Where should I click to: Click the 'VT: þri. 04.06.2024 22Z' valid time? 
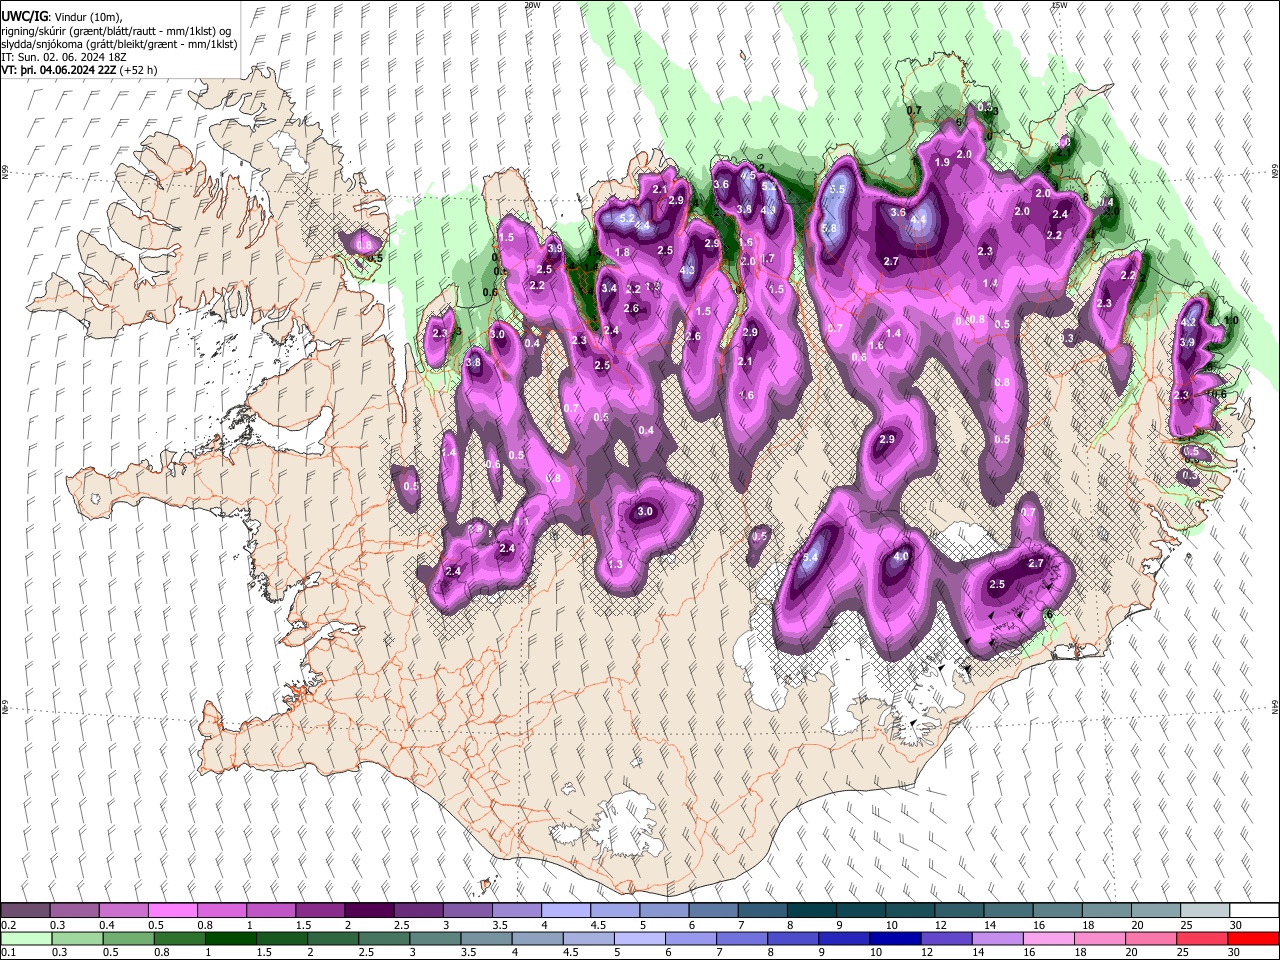pyautogui.click(x=59, y=70)
